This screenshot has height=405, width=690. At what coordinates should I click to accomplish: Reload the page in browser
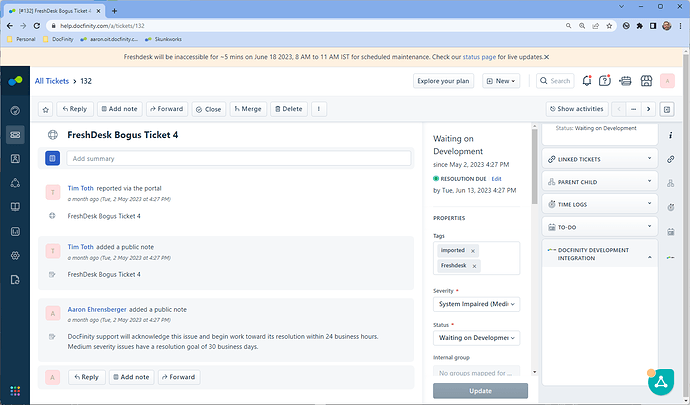coord(37,26)
